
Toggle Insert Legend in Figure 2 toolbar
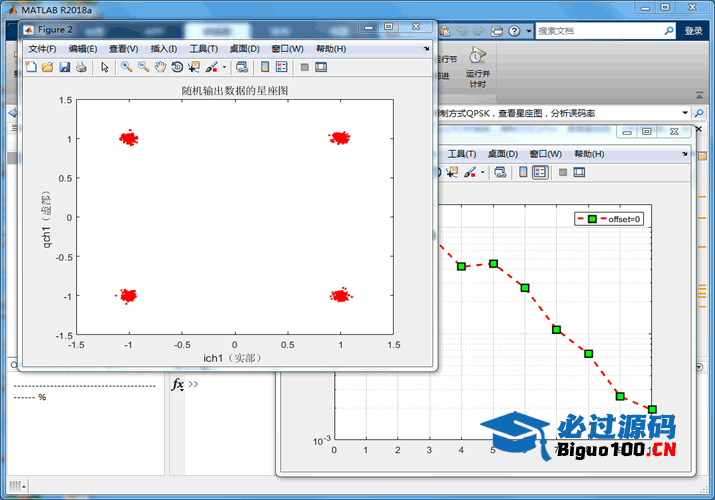point(282,67)
